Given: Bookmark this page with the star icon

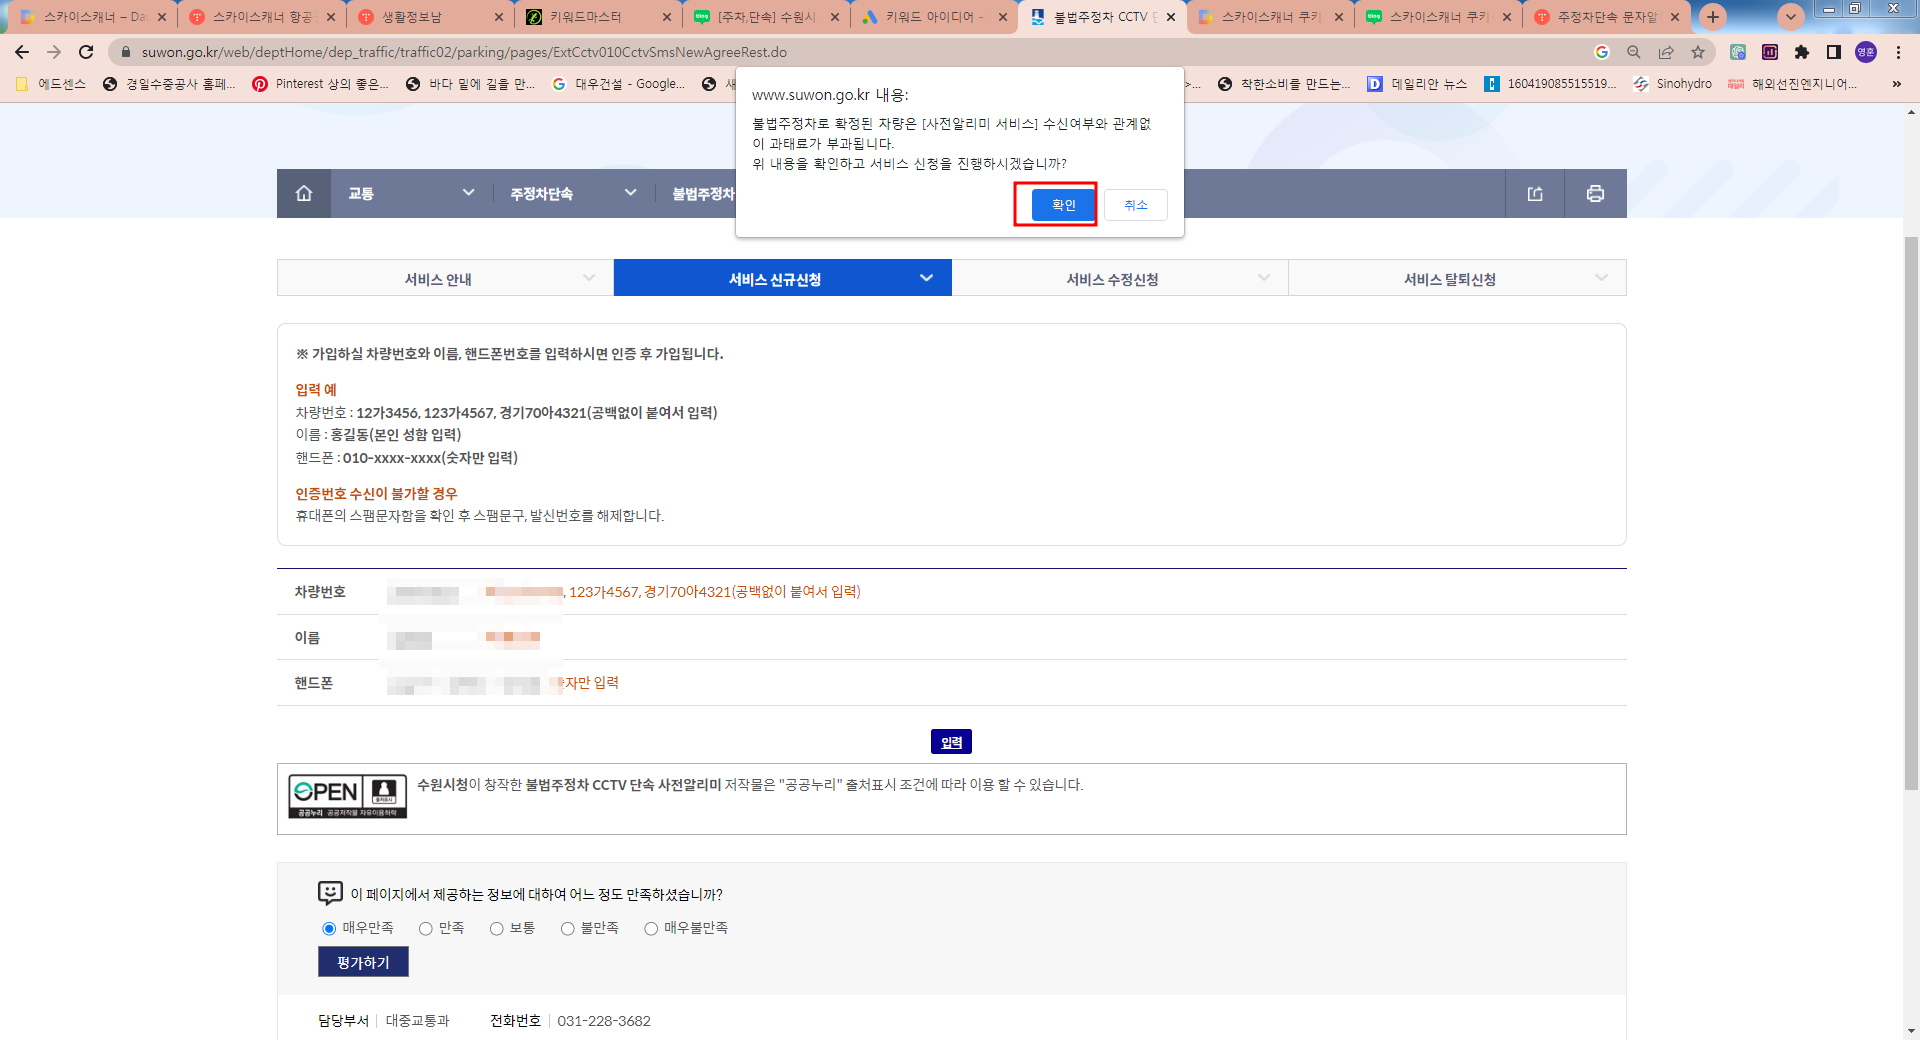Looking at the screenshot, I should [x=1699, y=52].
